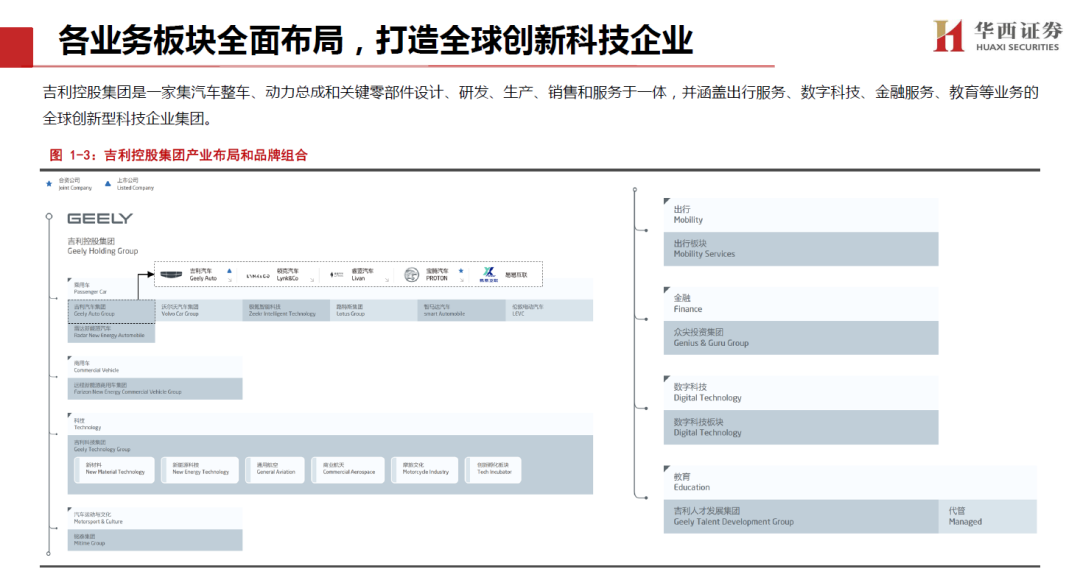Click the Geely Technology Group label
This screenshot has width=1080, height=569.
click(x=102, y=446)
